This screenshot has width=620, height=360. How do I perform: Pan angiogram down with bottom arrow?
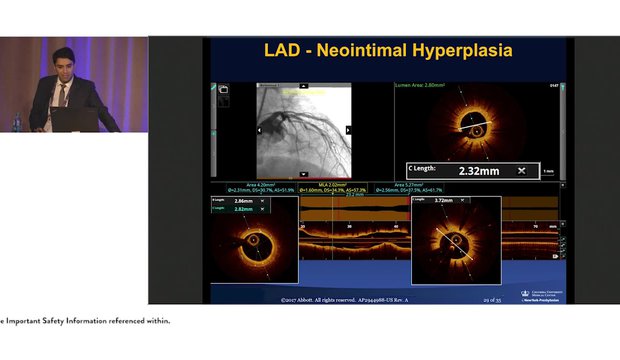(304, 174)
